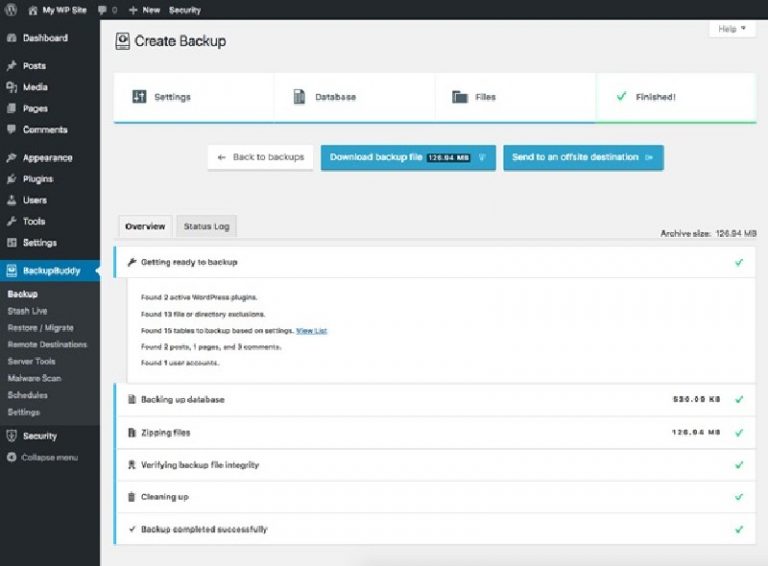Click the BackupBuddy sidebar icon

[x=12, y=271]
